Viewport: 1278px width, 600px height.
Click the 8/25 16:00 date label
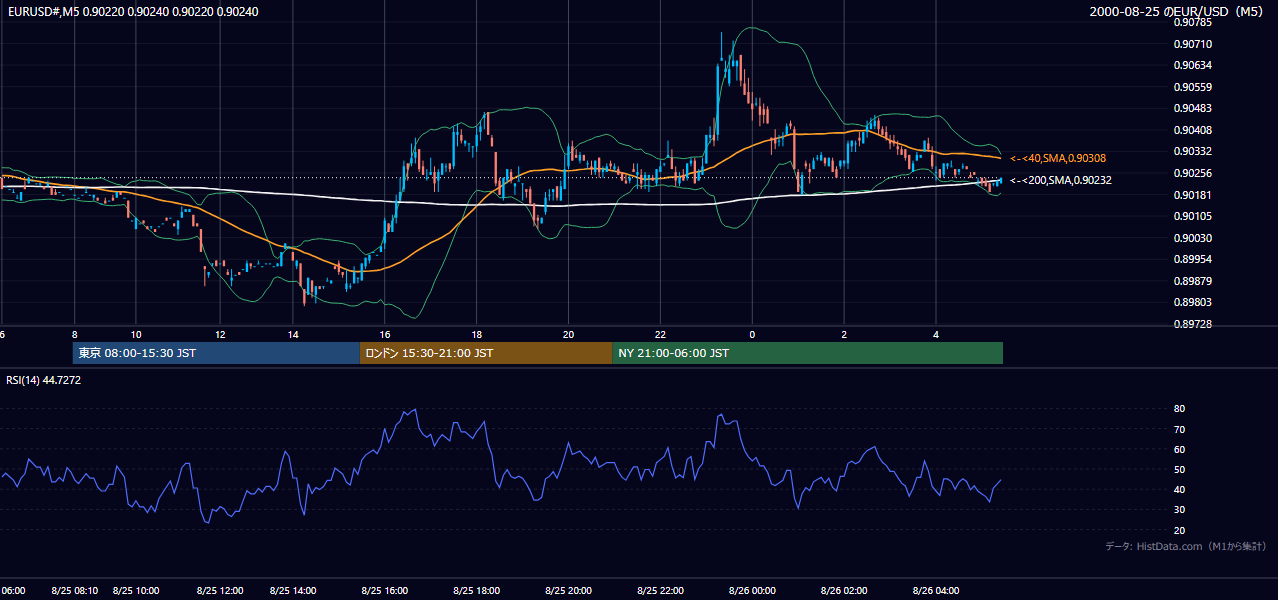pos(385,591)
